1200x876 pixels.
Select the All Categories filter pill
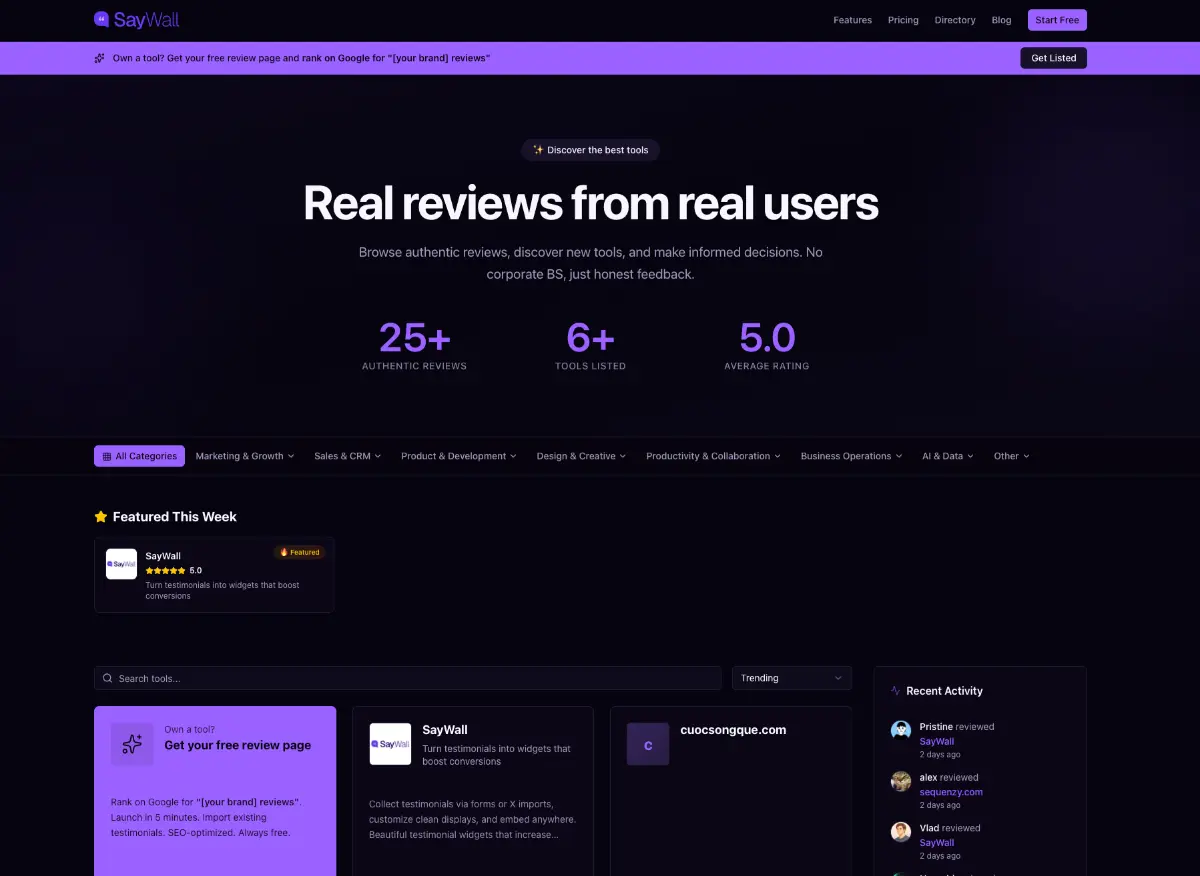click(x=139, y=455)
